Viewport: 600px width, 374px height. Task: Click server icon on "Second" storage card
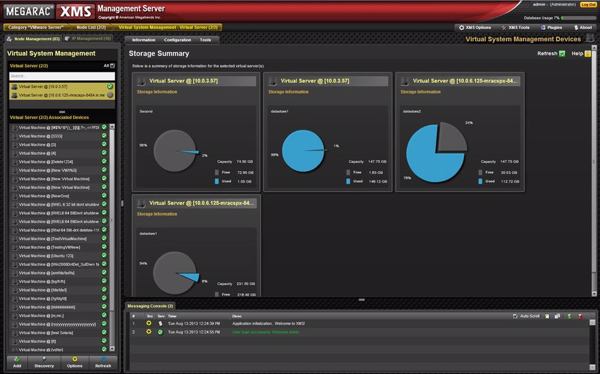click(x=141, y=81)
